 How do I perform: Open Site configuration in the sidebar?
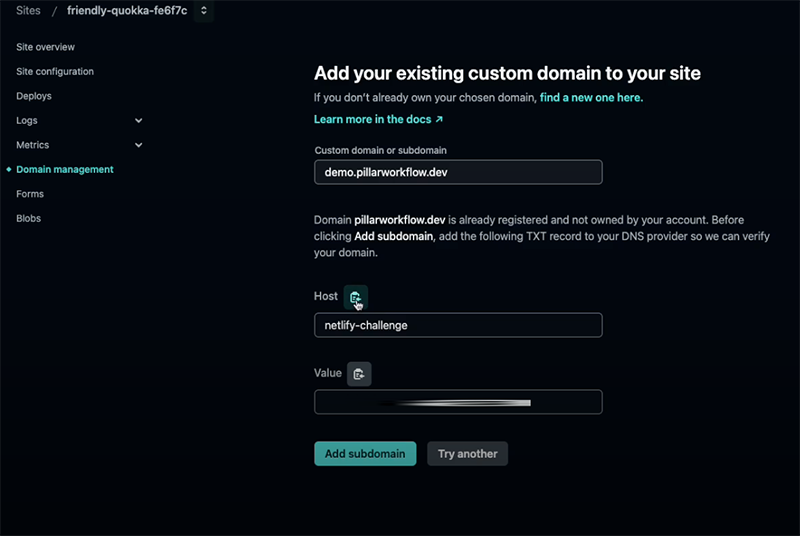coord(55,71)
